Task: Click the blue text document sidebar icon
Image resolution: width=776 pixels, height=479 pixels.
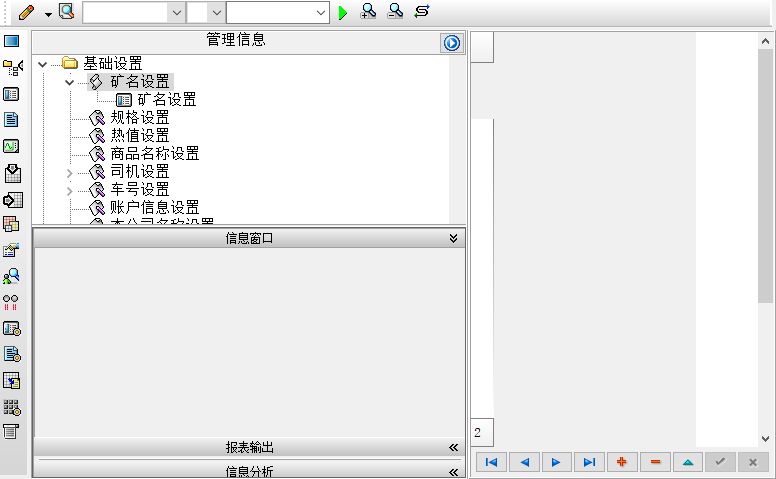Action: pyautogui.click(x=11, y=120)
